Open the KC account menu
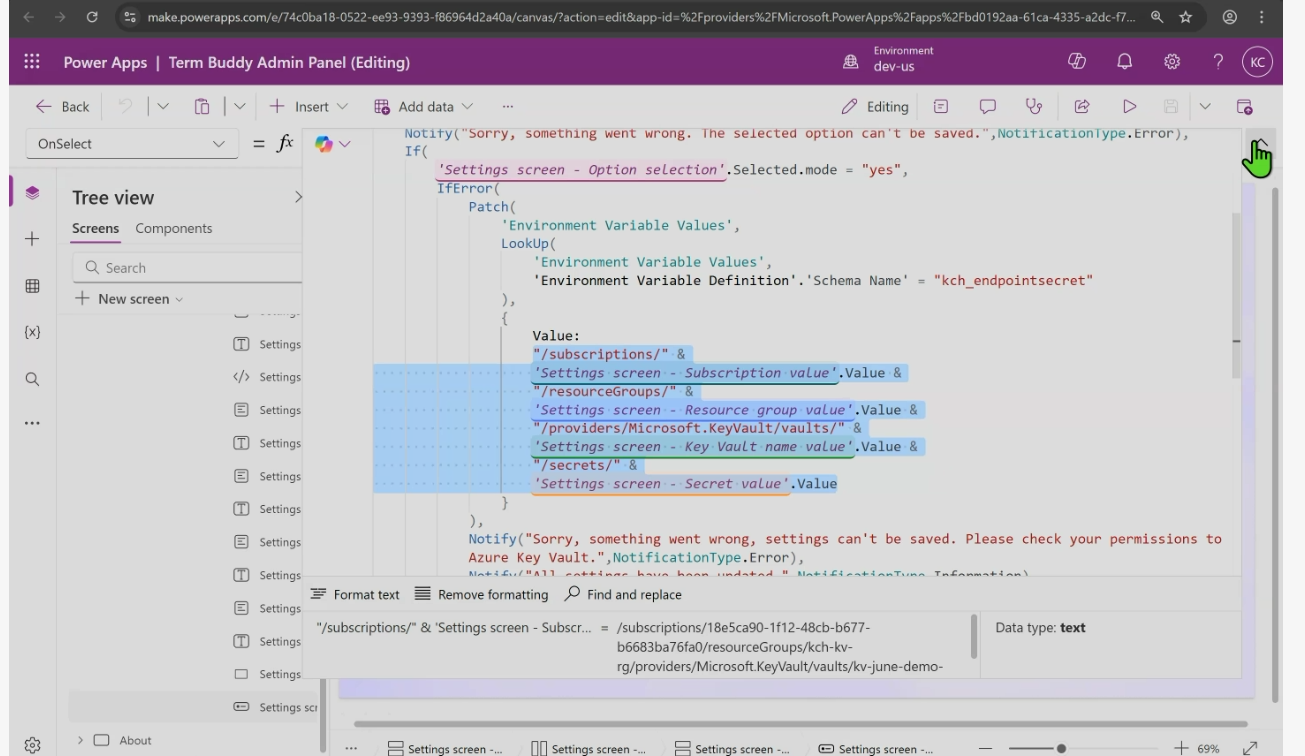 tap(1258, 62)
